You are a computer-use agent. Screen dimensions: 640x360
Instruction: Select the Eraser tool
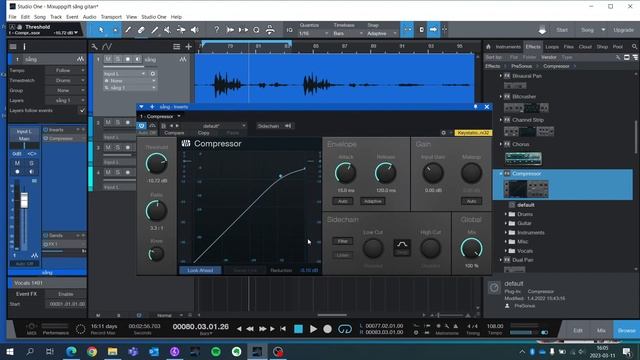pyautogui.click(x=141, y=30)
